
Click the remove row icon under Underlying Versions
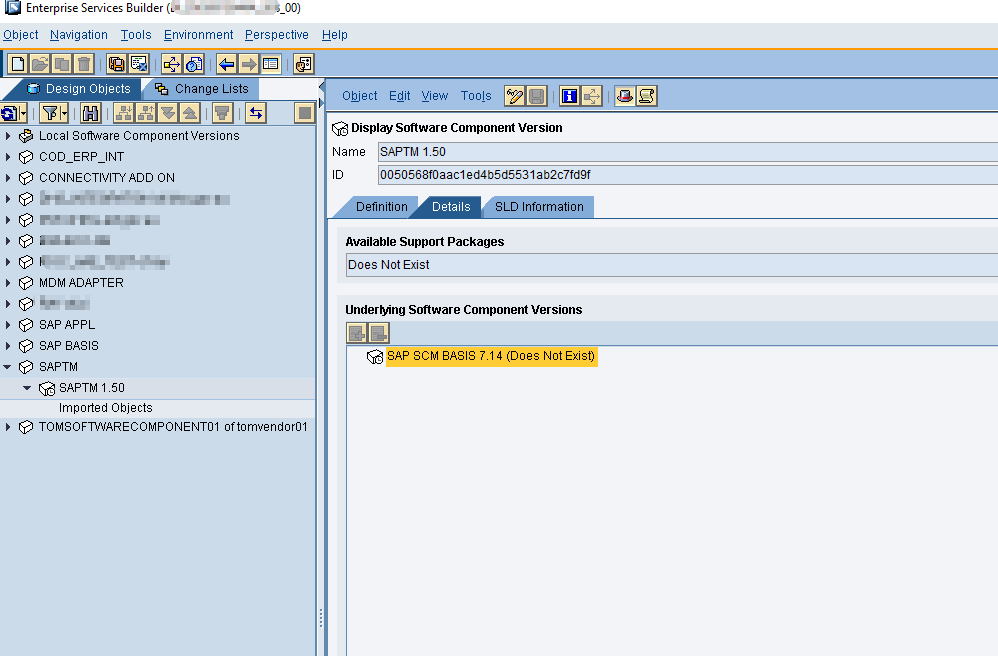(379, 333)
